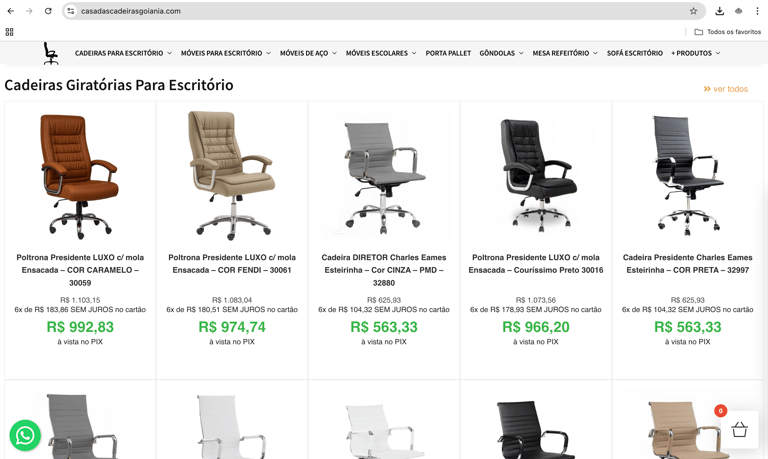The width and height of the screenshot is (768, 459).
Task: Open browser downloads icon
Action: 720,11
